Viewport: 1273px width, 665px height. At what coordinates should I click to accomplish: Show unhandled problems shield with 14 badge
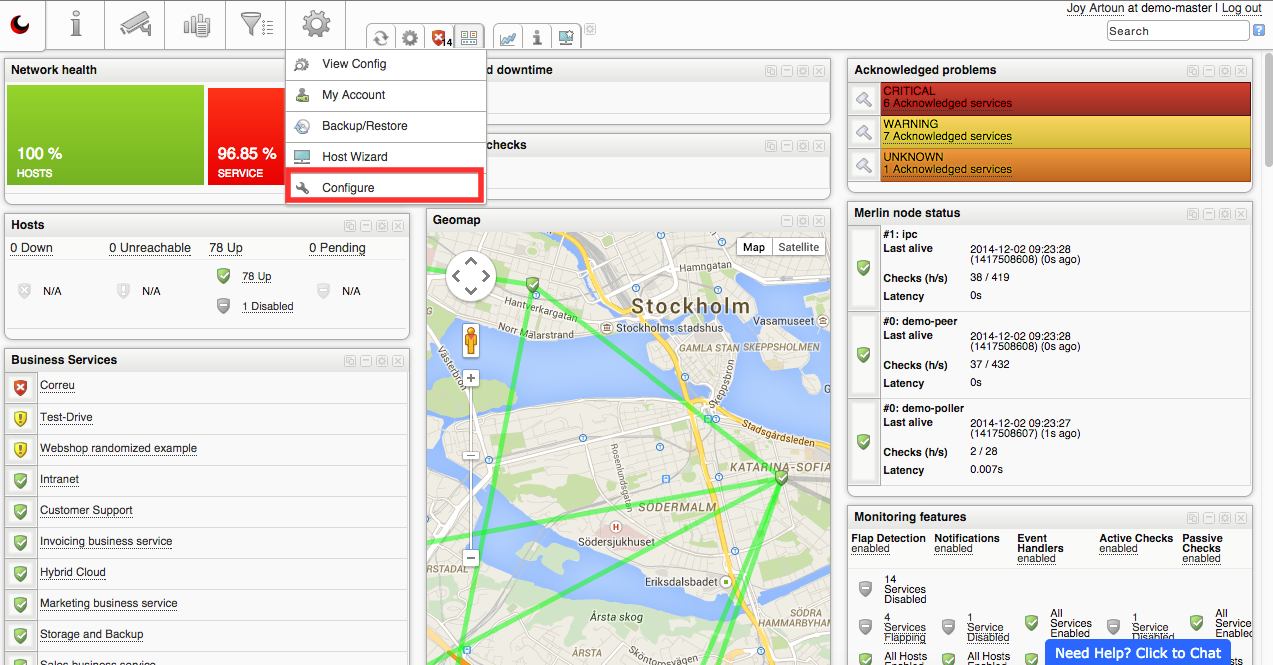(441, 38)
